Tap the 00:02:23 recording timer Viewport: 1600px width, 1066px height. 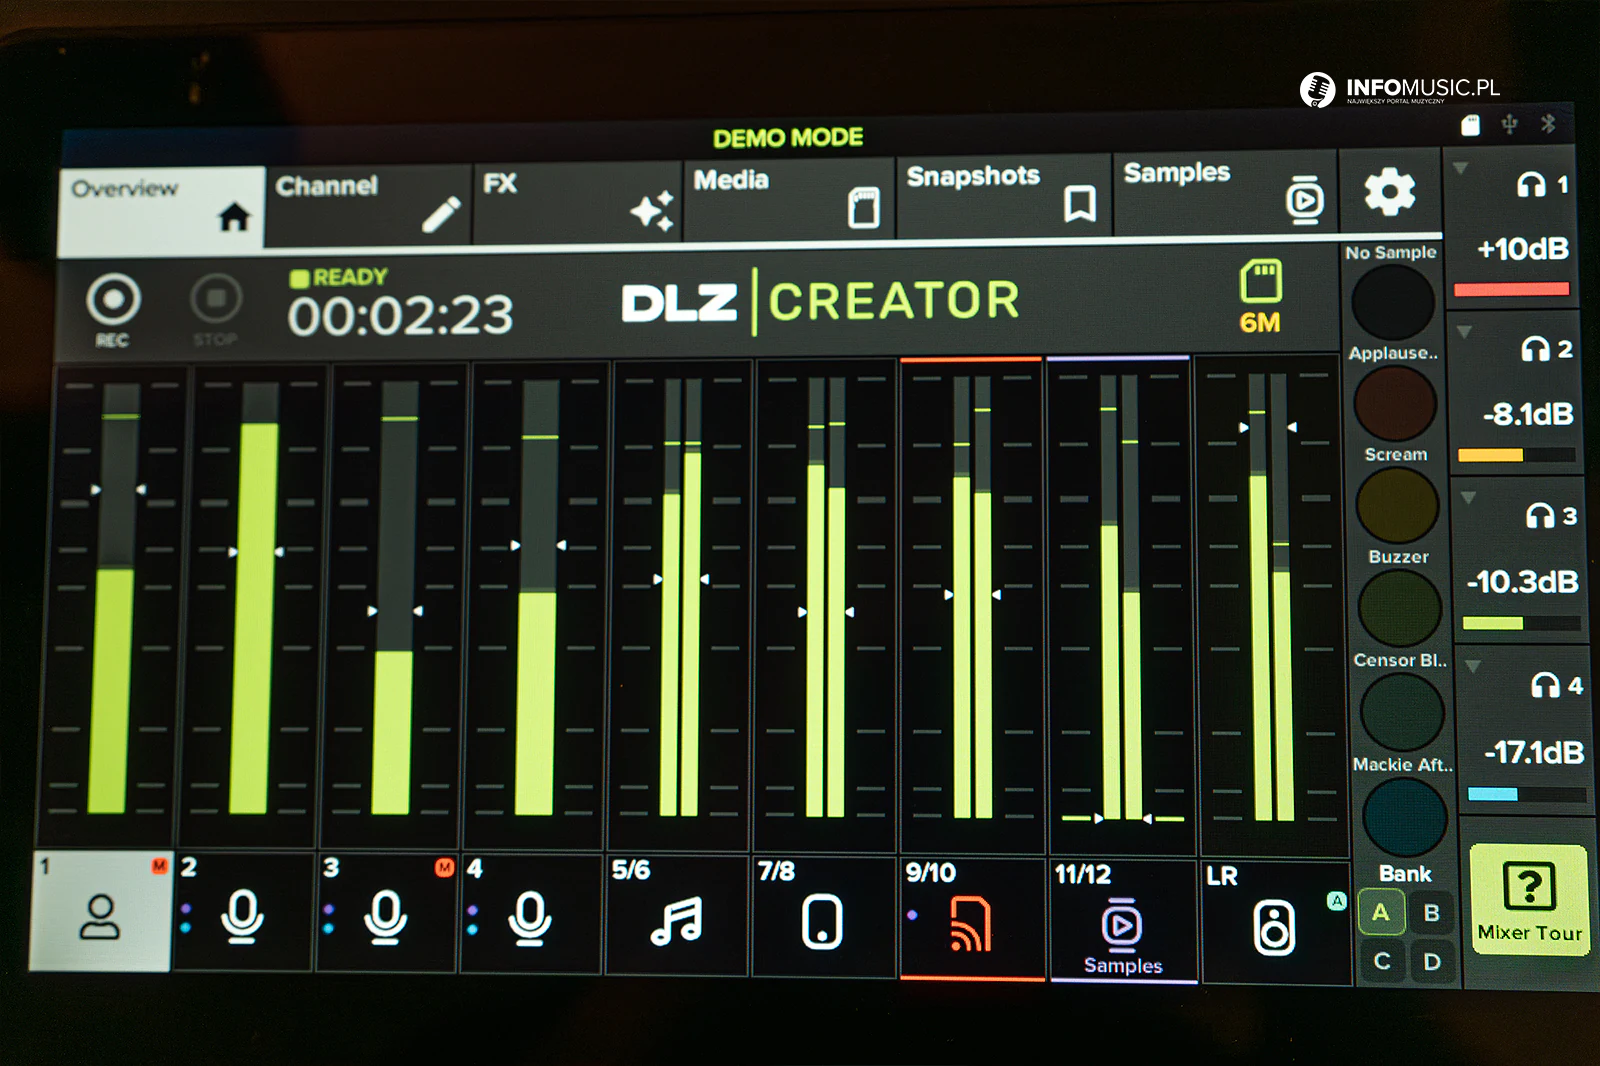point(400,316)
